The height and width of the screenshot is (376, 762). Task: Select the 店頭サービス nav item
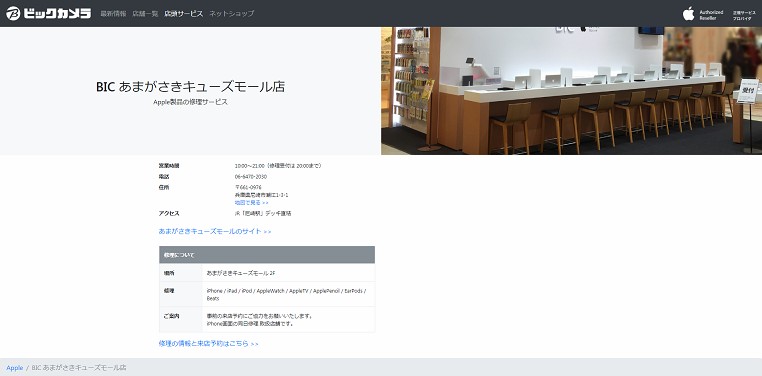pos(184,14)
